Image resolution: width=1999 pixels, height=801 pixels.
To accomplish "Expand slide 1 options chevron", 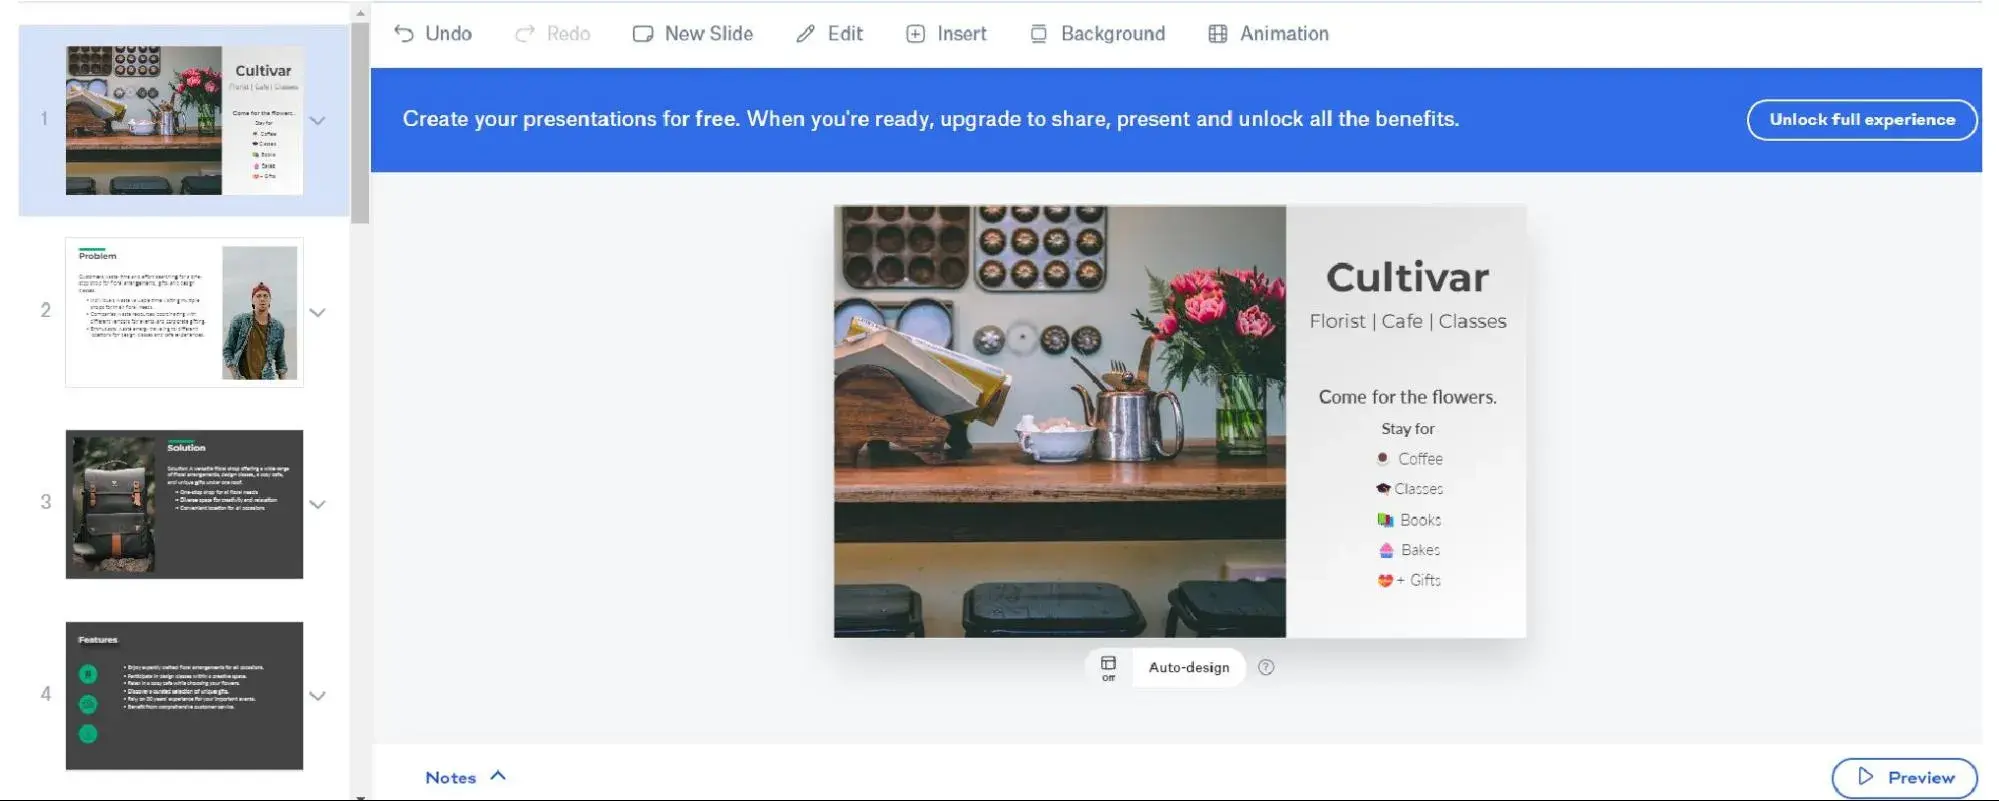I will click(317, 120).
